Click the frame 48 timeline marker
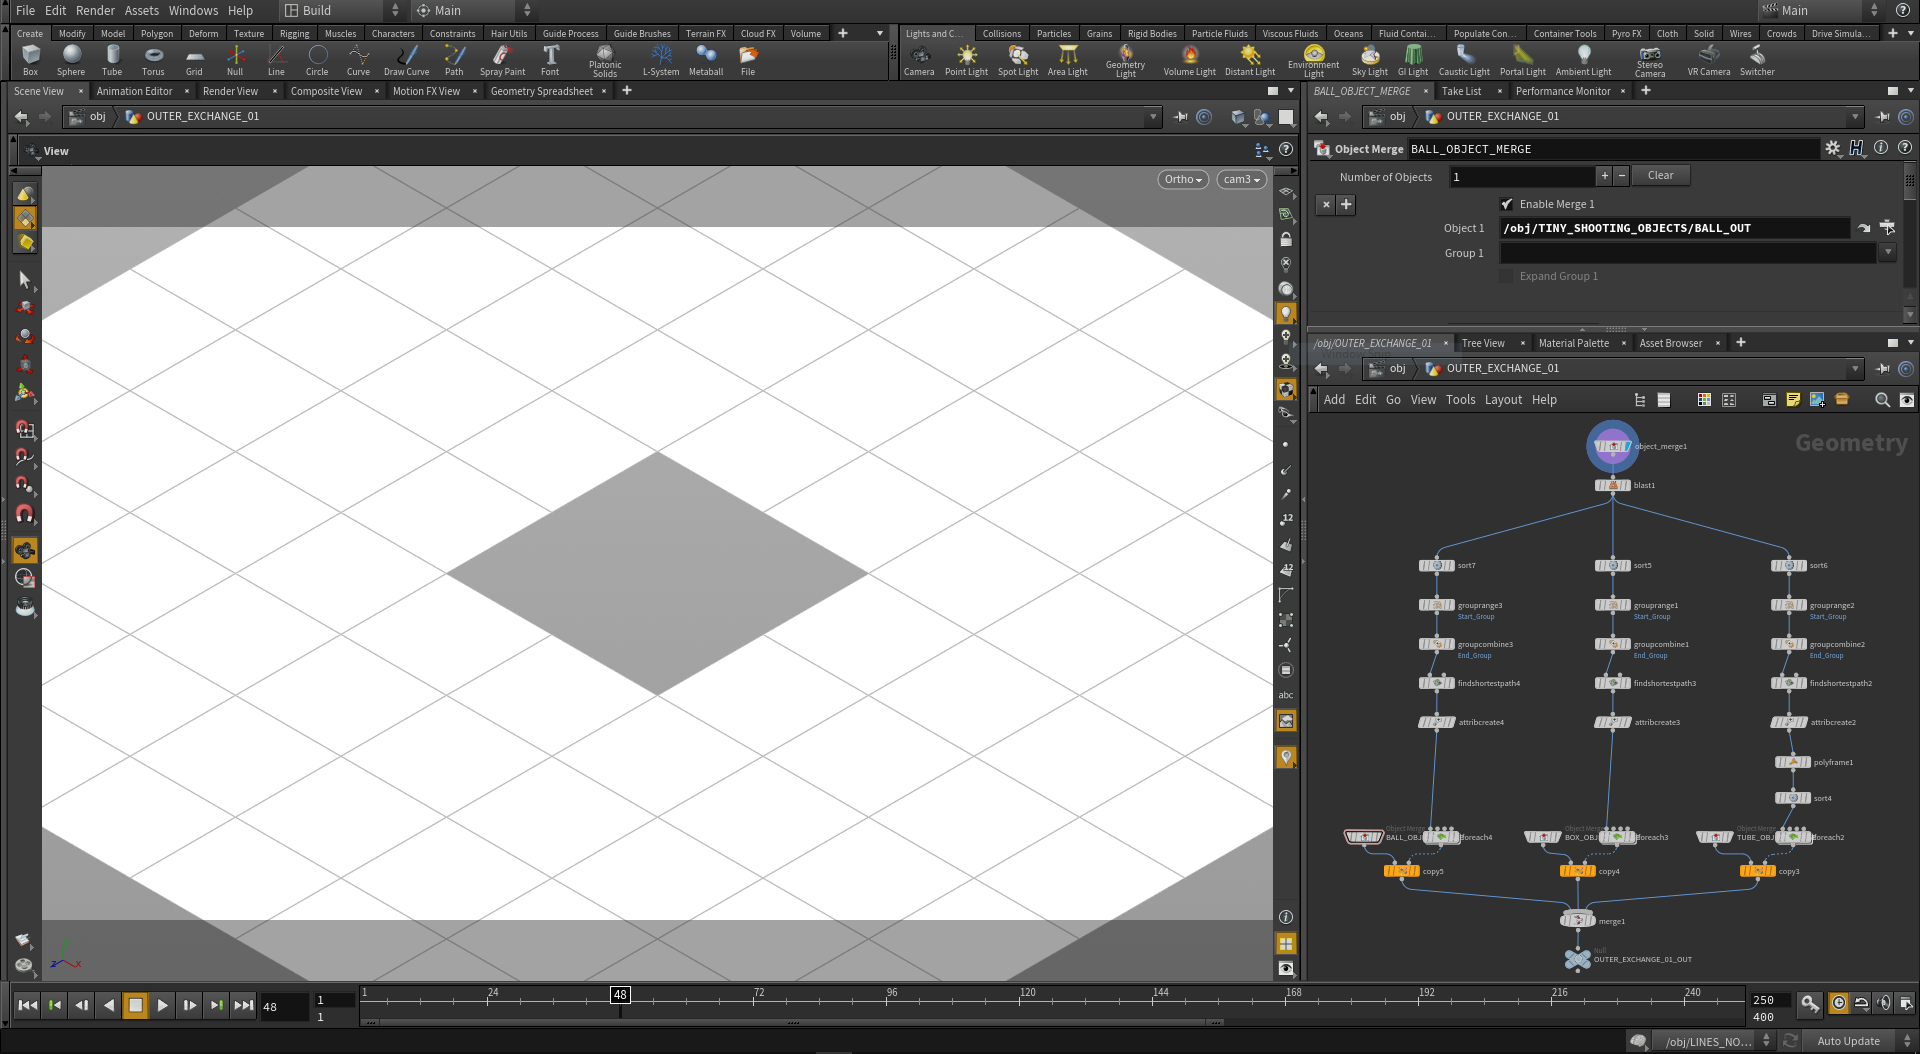 pyautogui.click(x=620, y=994)
